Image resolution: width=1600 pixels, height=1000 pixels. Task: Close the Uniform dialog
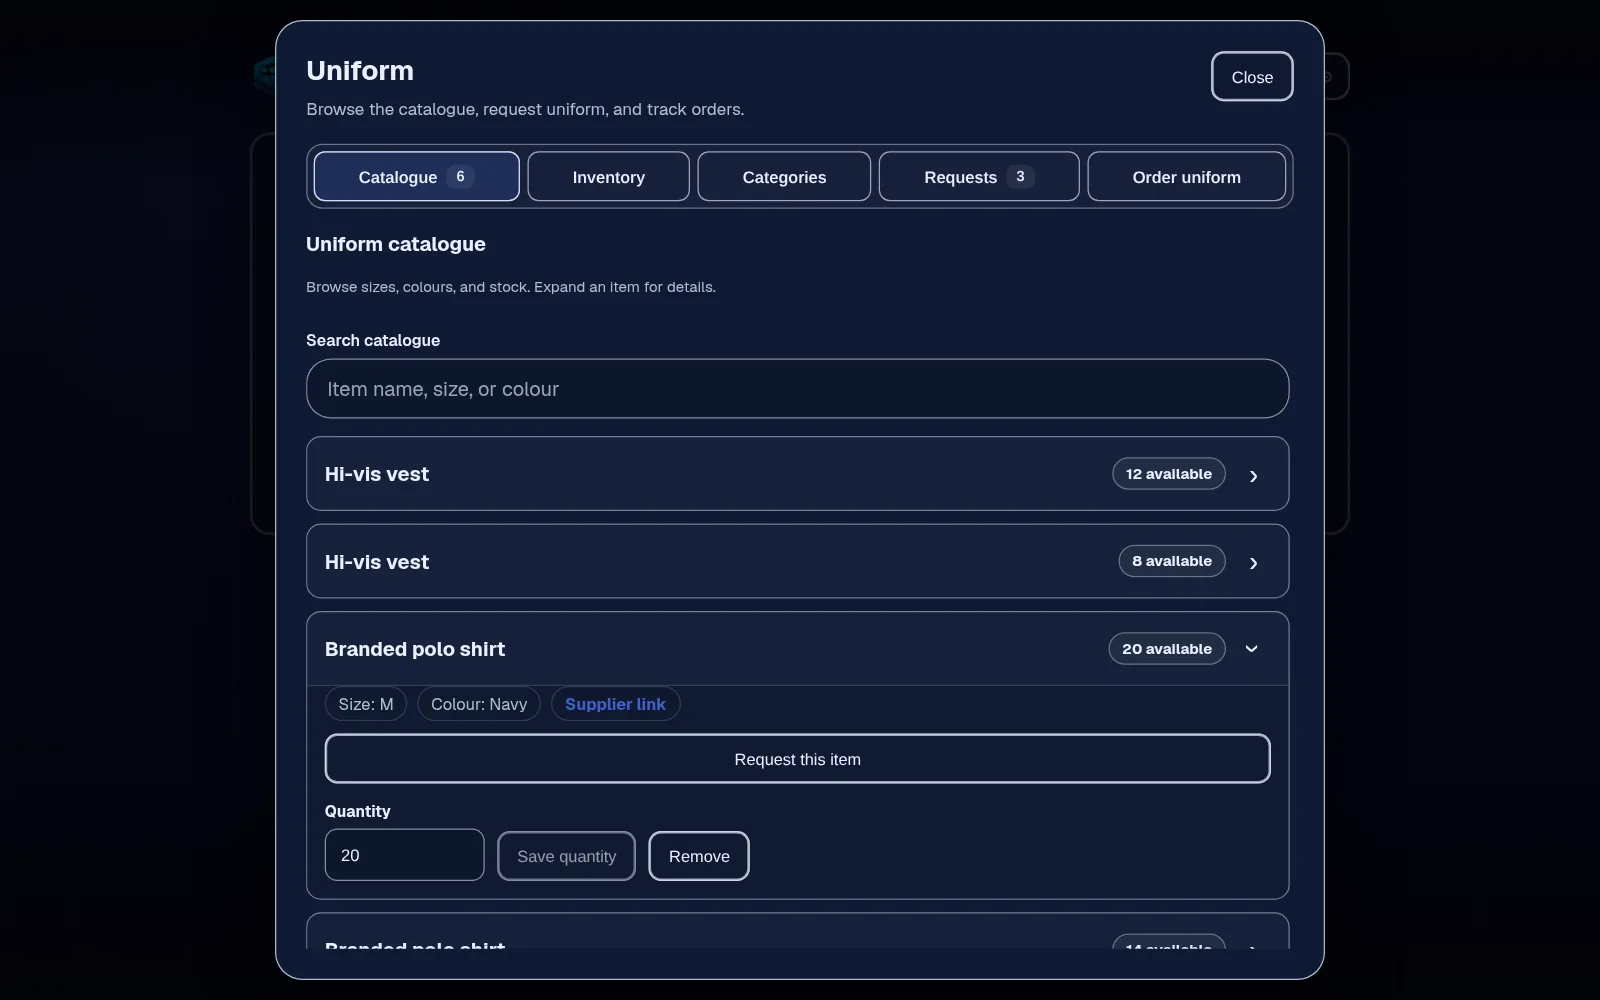click(1252, 77)
